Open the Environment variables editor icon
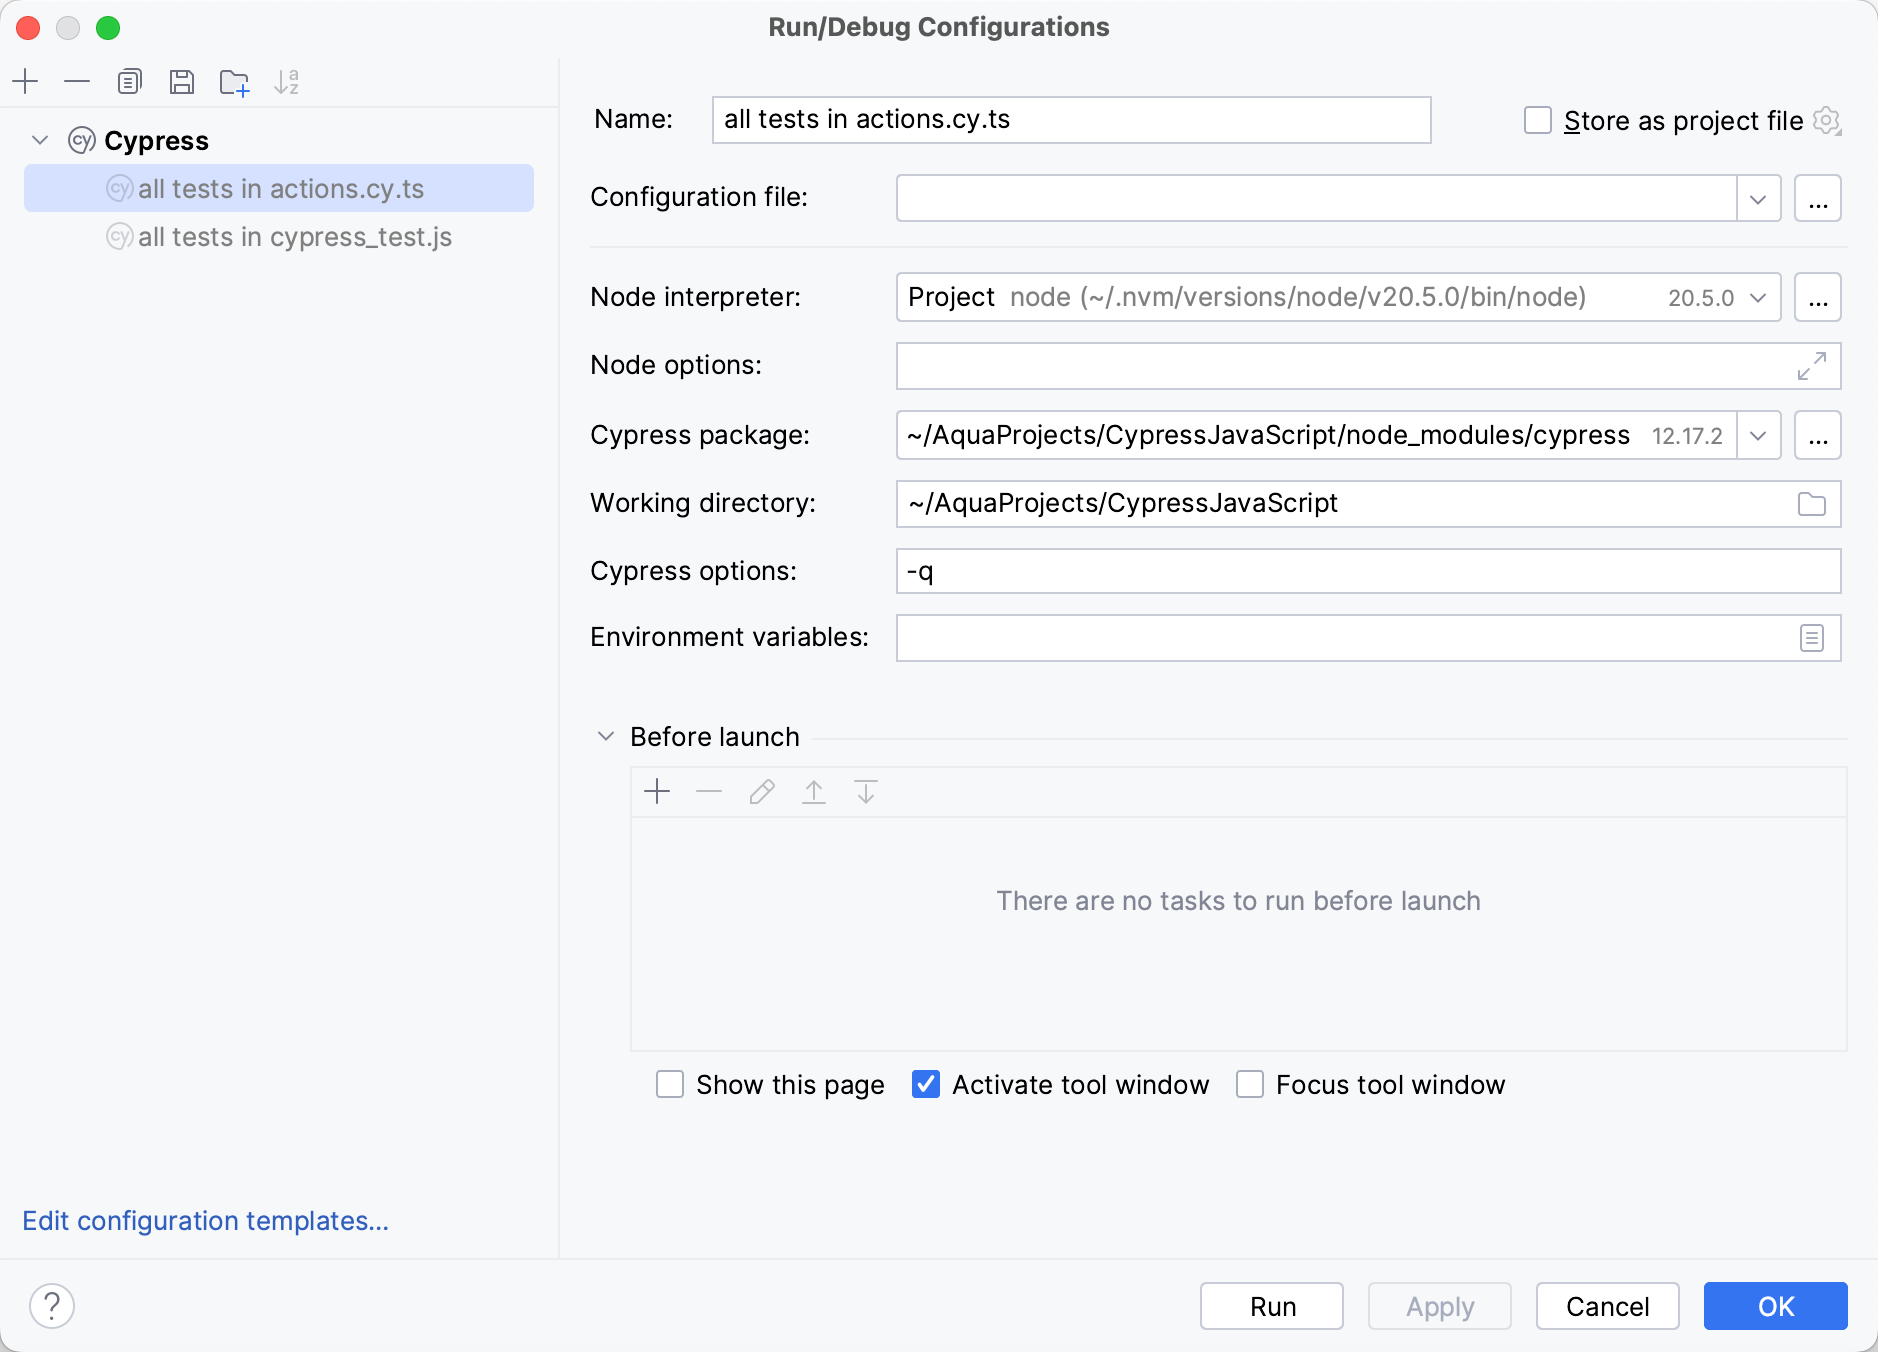The height and width of the screenshot is (1352, 1878). pos(1811,638)
